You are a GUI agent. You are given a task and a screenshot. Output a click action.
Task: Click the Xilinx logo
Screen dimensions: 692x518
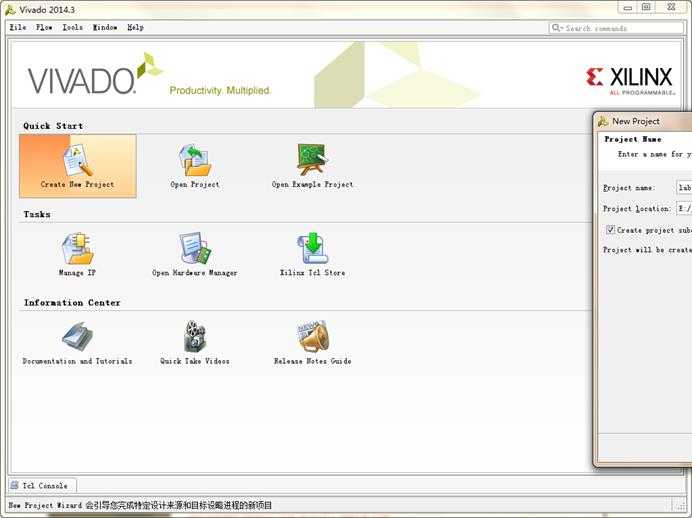[630, 80]
